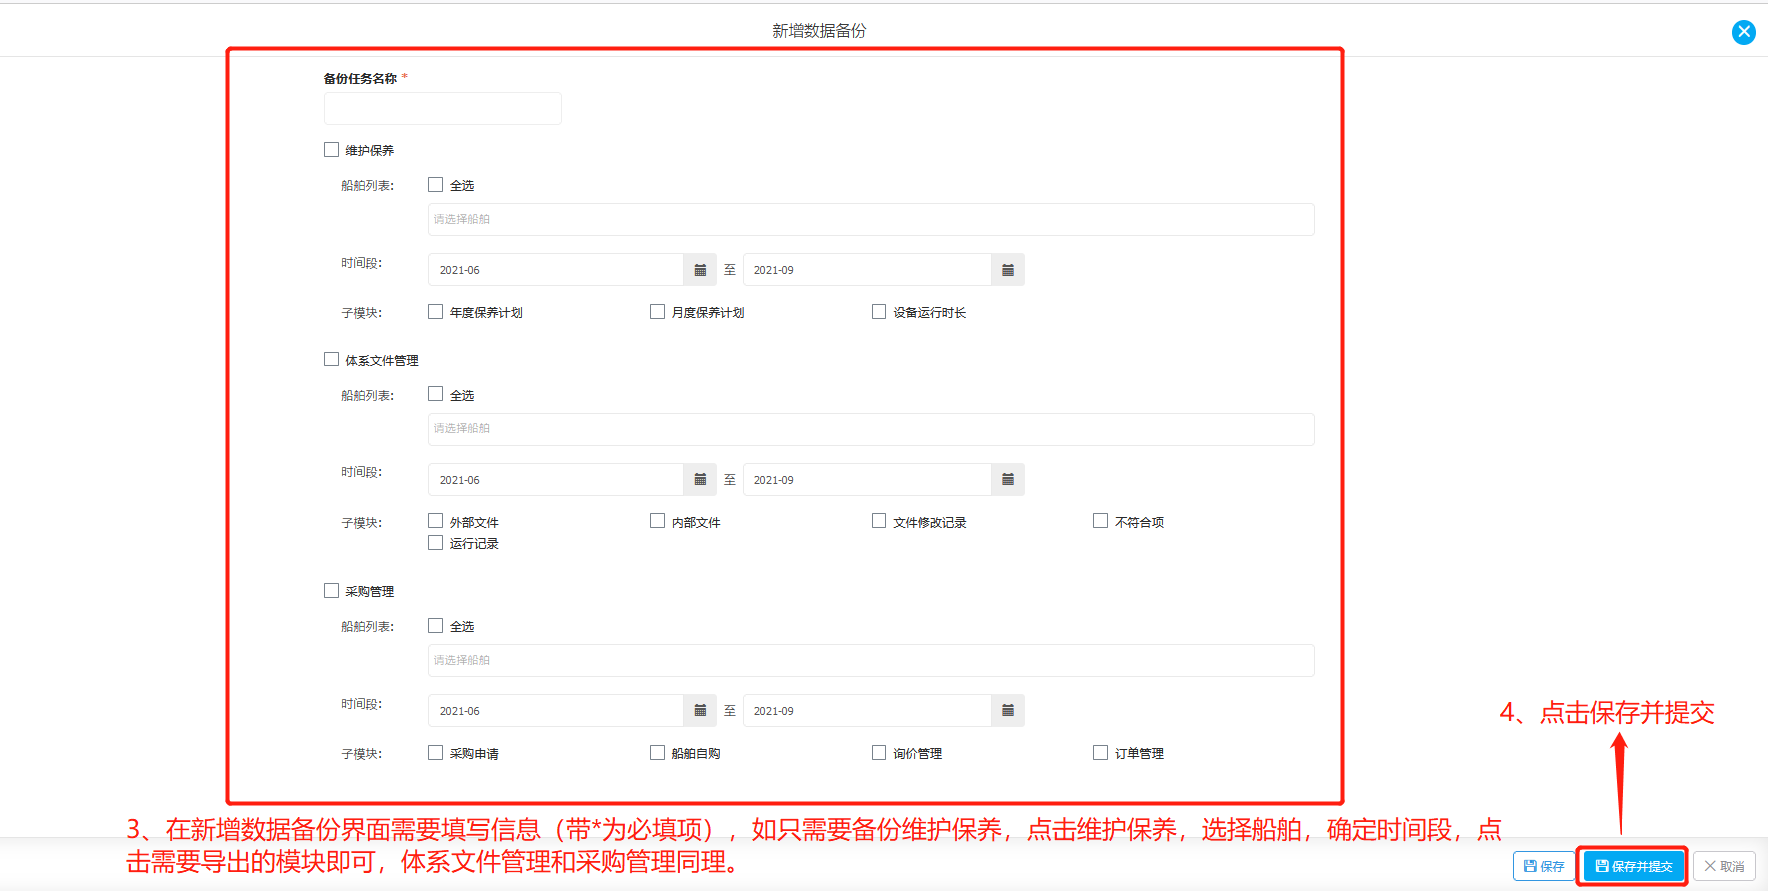The width and height of the screenshot is (1768, 891).
Task: Open end-date calendar icon in 体系文件管理 section
Action: (x=1008, y=480)
